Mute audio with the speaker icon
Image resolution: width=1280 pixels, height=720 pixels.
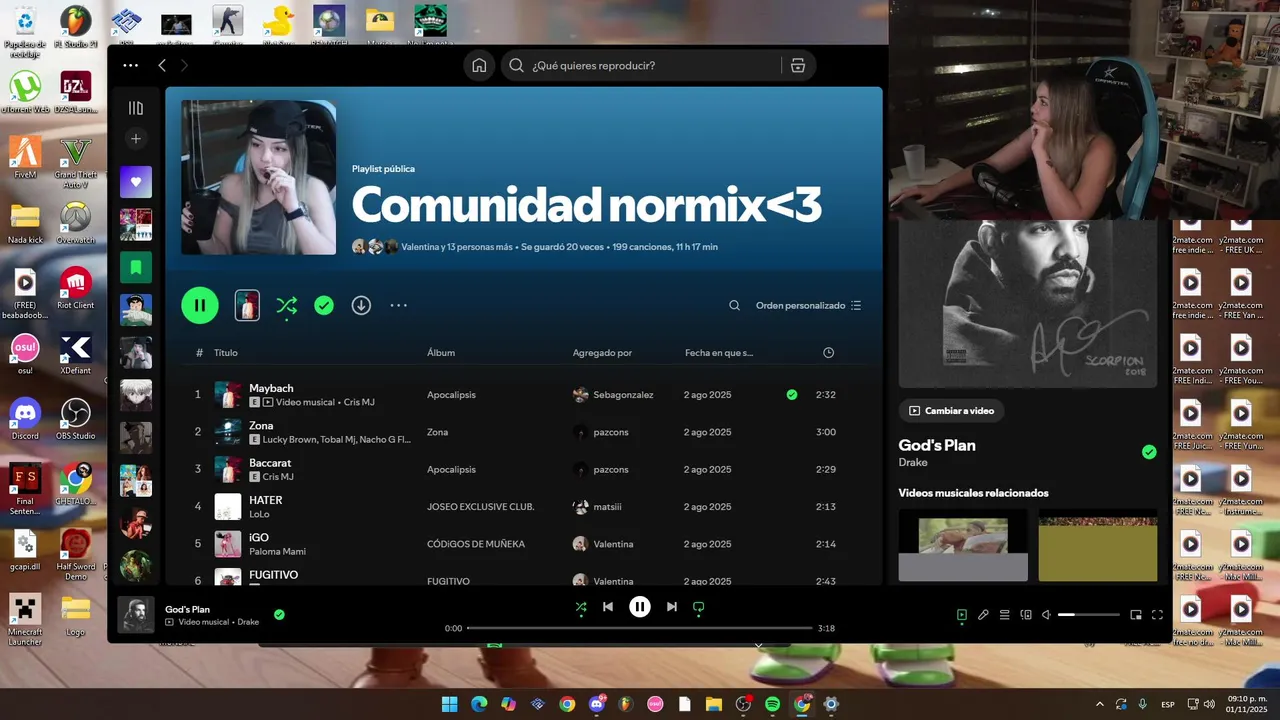tap(1046, 615)
